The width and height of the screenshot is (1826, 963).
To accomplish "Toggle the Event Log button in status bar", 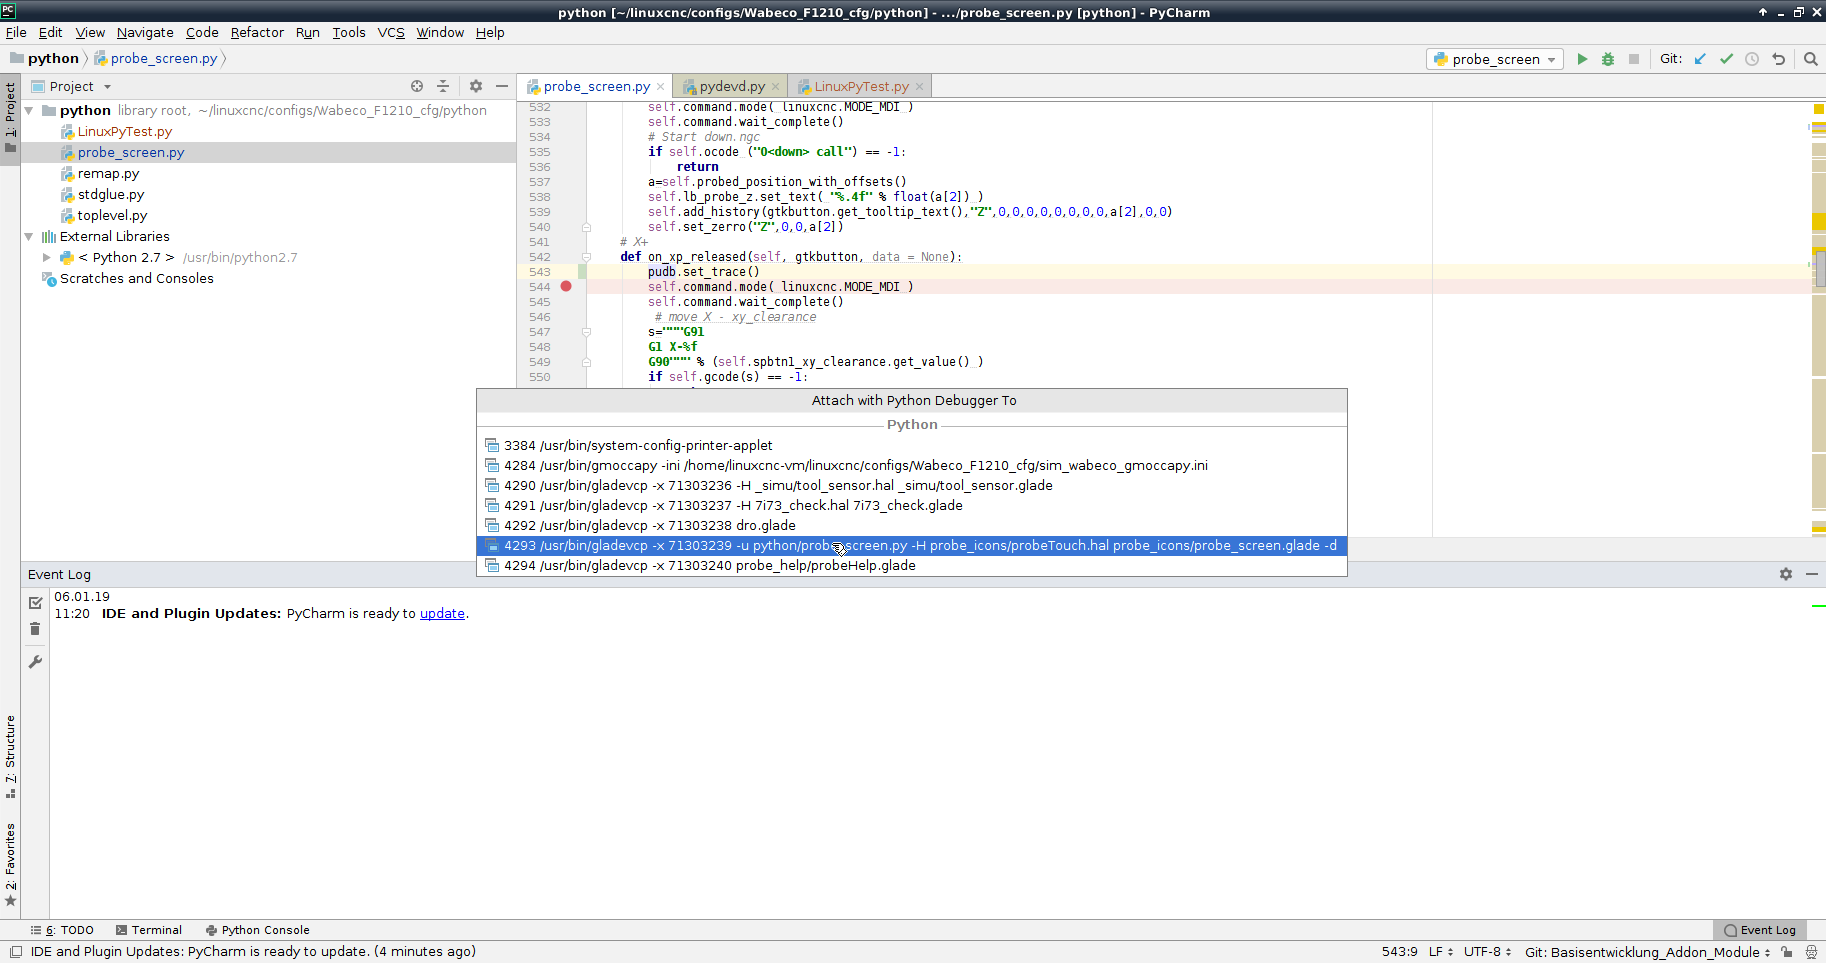I will (x=1760, y=930).
